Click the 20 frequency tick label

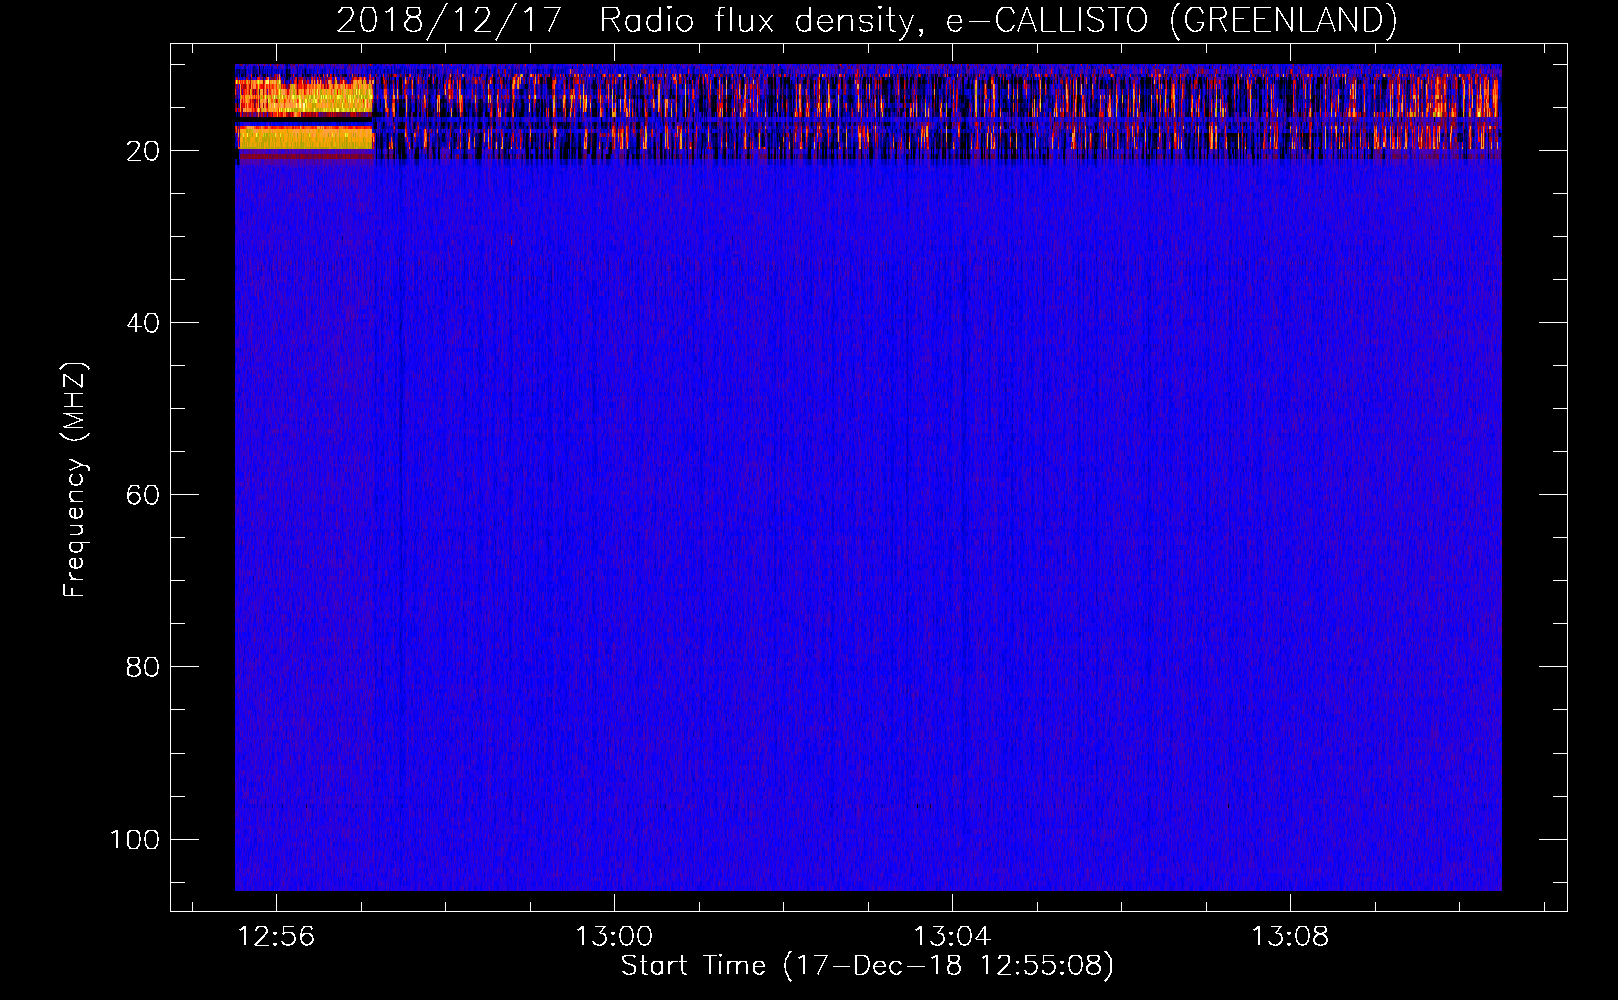(x=143, y=151)
